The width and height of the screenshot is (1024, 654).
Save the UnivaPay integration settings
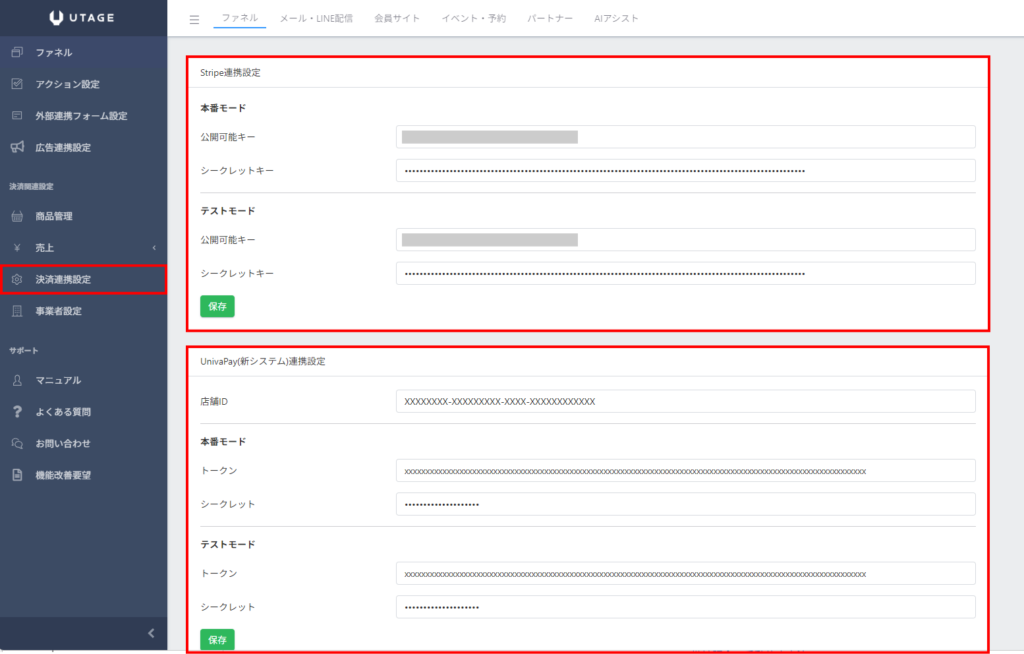[217, 638]
